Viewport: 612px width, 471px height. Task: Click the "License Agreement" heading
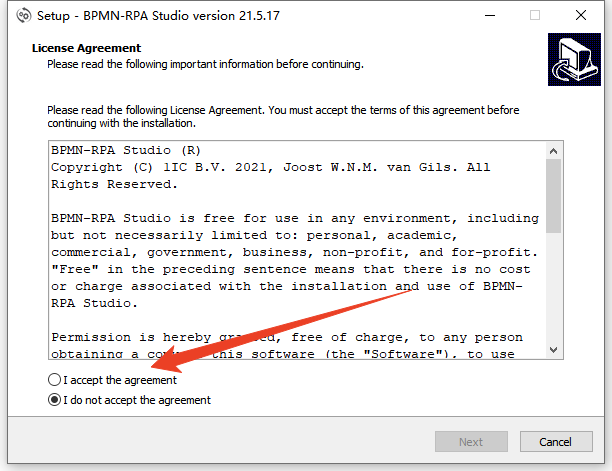coord(86,48)
